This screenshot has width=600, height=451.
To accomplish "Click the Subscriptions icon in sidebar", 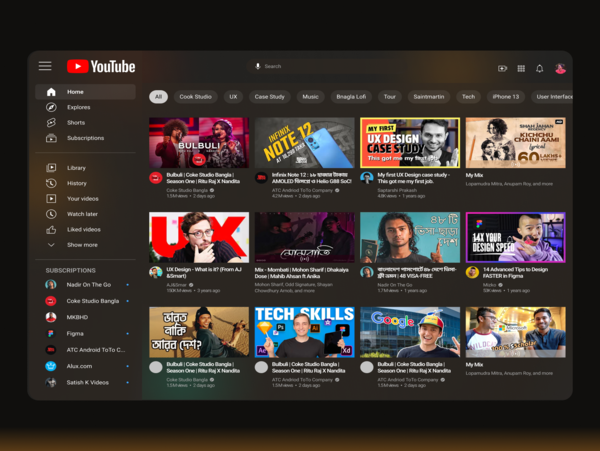I will click(51, 138).
